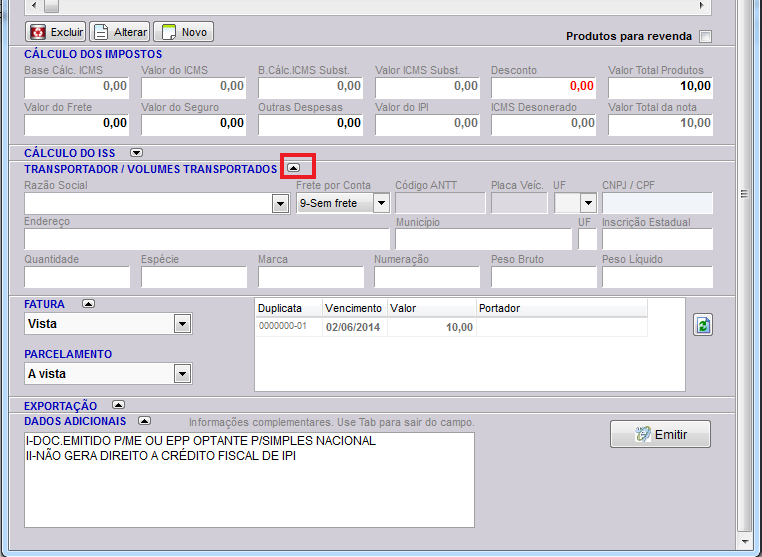Viewport: 762px width, 557px height.
Task: Click the Novo button
Action: click(182, 32)
